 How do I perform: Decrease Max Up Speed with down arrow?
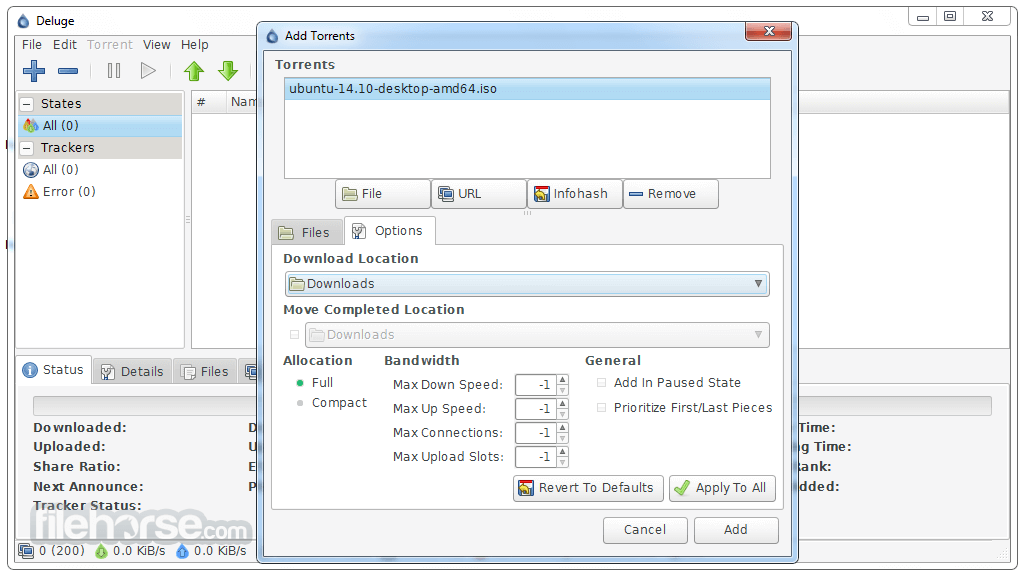coord(562,414)
